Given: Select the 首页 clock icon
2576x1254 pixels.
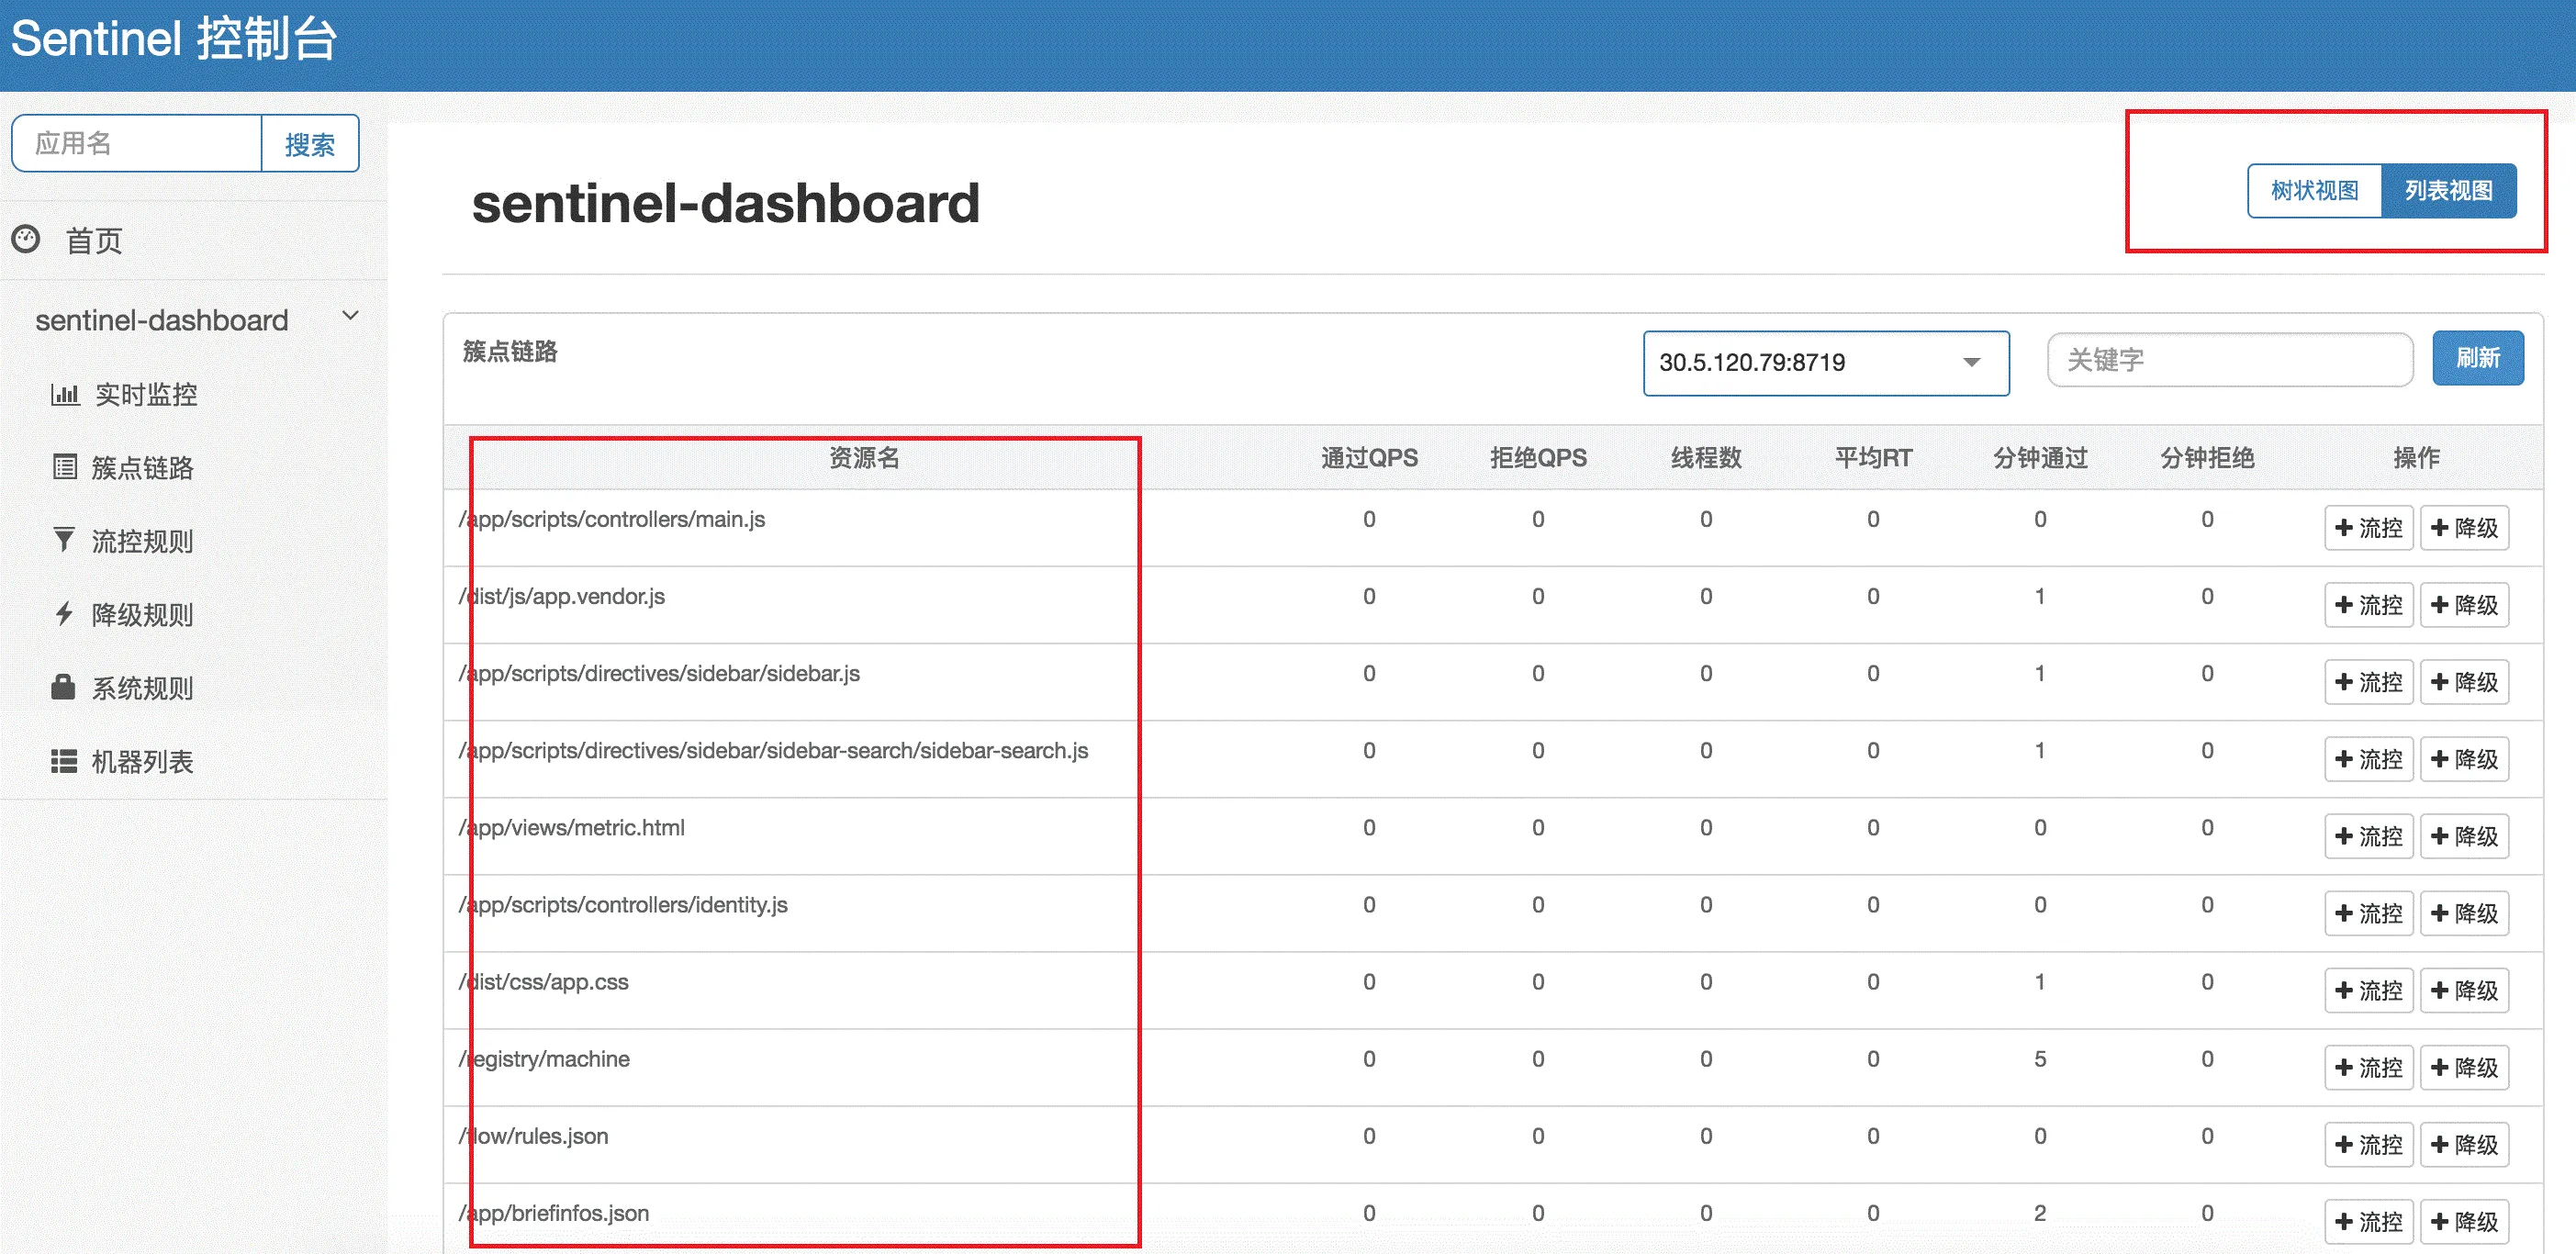Looking at the screenshot, I should [x=26, y=240].
